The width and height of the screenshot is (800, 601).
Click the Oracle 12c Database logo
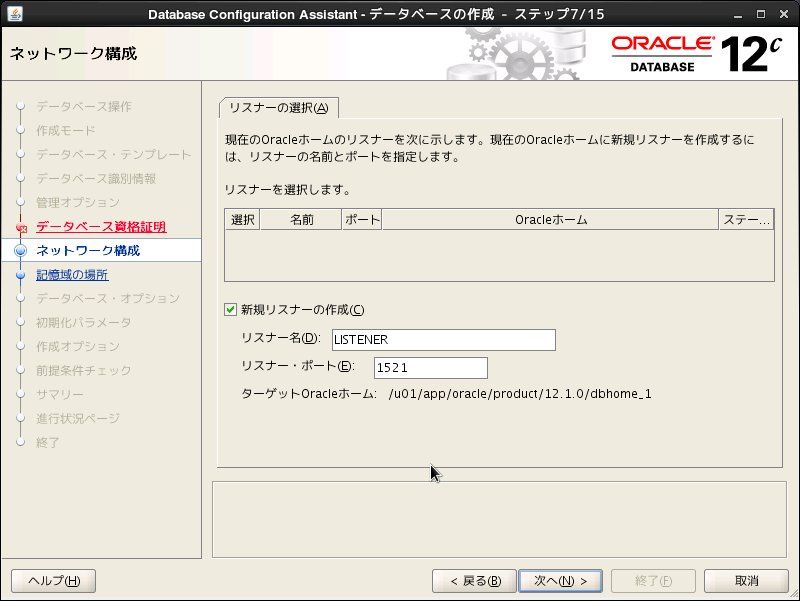[x=696, y=54]
